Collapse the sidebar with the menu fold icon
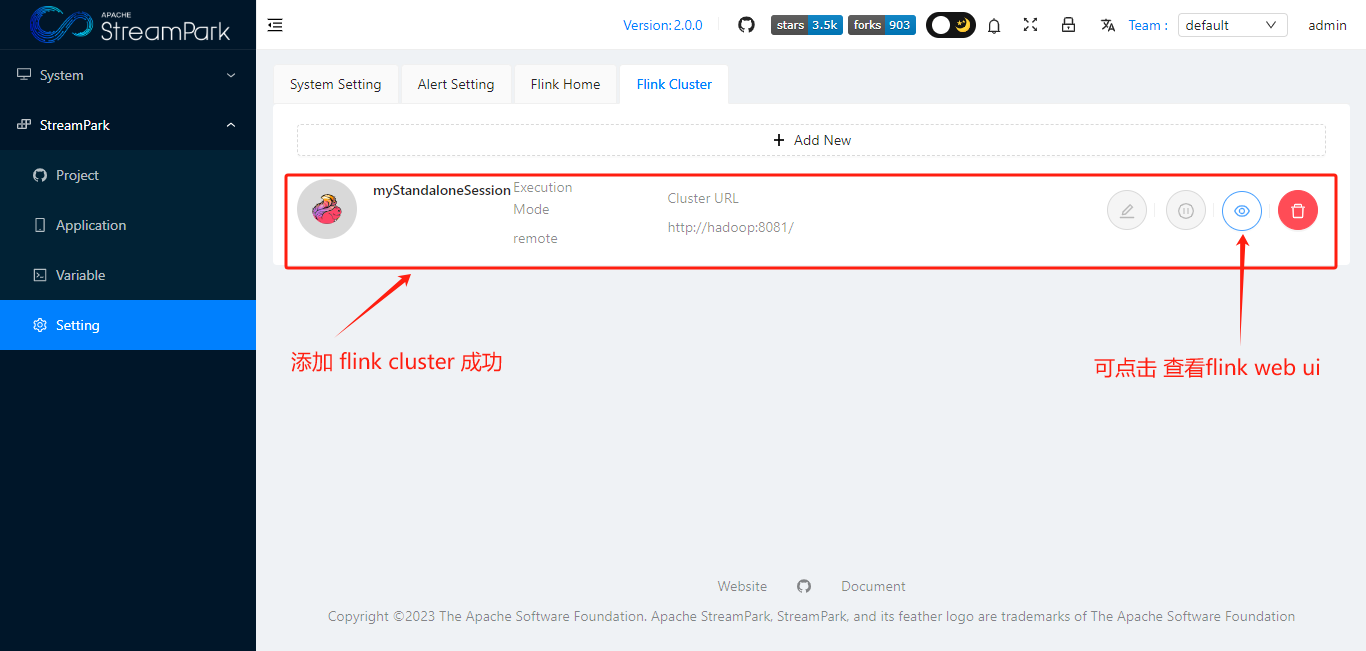 coord(275,25)
